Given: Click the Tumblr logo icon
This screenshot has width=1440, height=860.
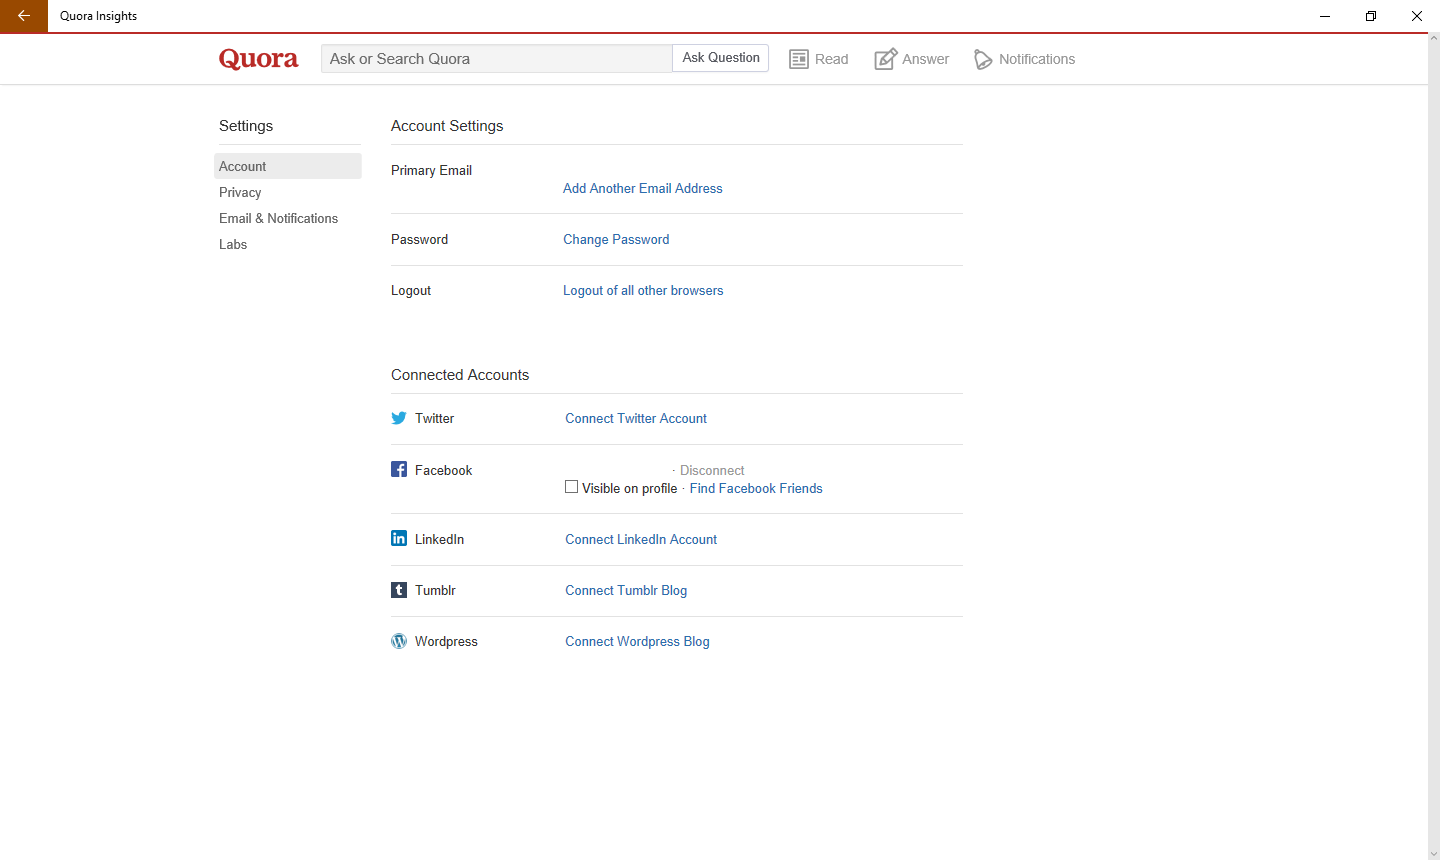Looking at the screenshot, I should pos(399,590).
